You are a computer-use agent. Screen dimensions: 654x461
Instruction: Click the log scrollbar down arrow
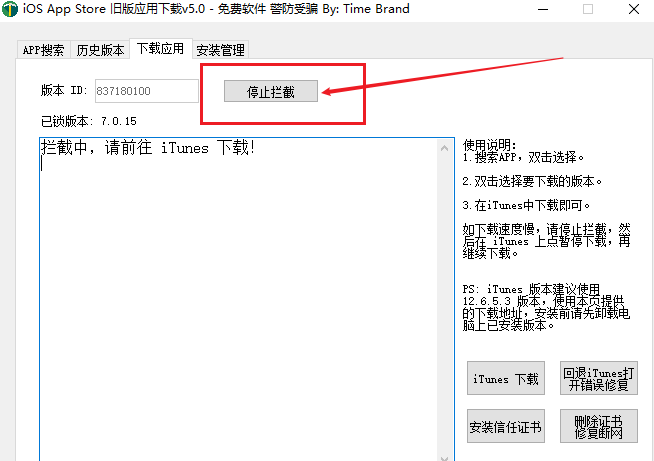[x=445, y=457]
